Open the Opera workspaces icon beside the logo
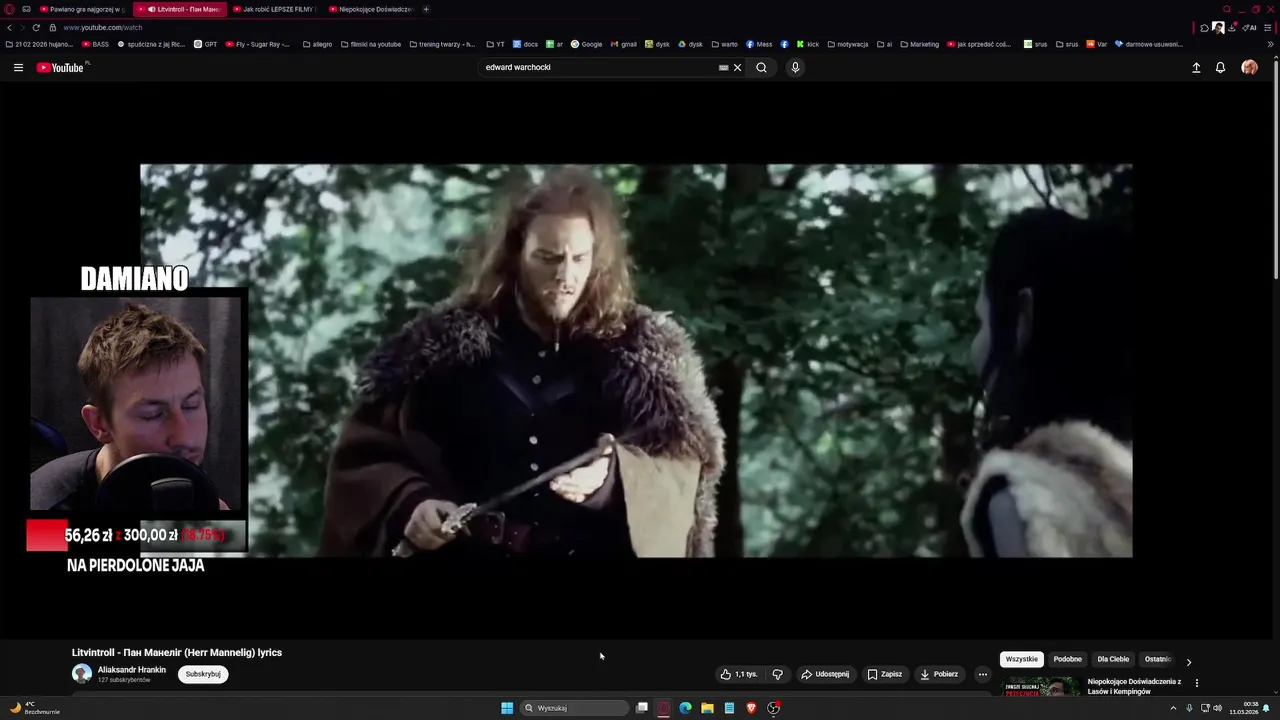 [x=27, y=9]
